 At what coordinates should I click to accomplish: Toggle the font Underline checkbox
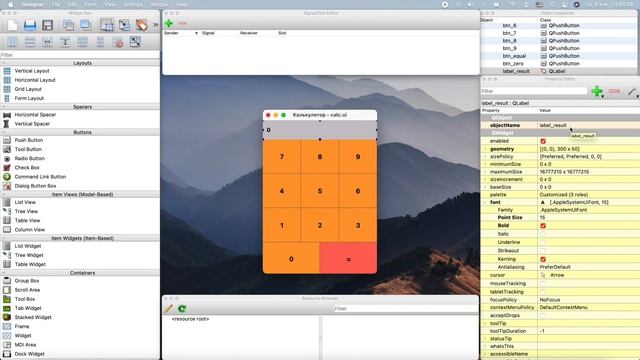[x=543, y=242]
